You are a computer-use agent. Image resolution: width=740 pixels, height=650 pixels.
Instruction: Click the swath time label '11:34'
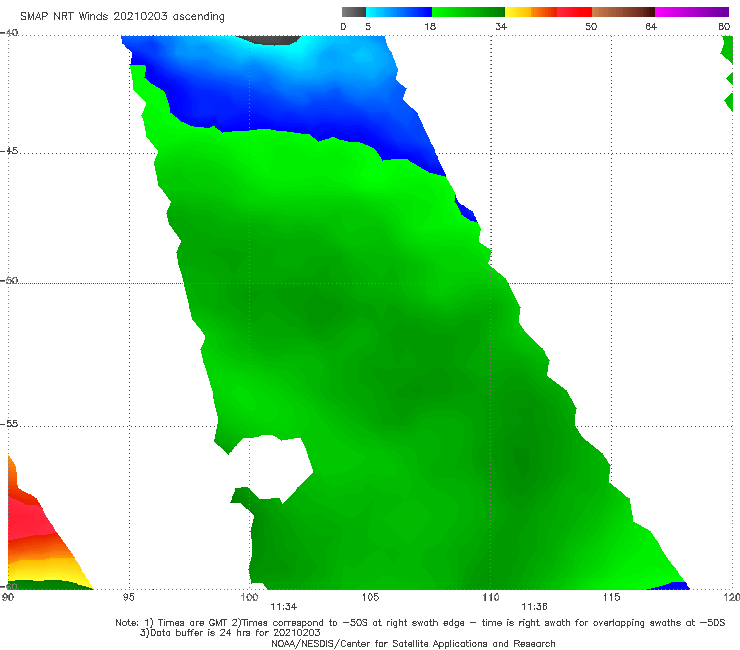point(284,607)
